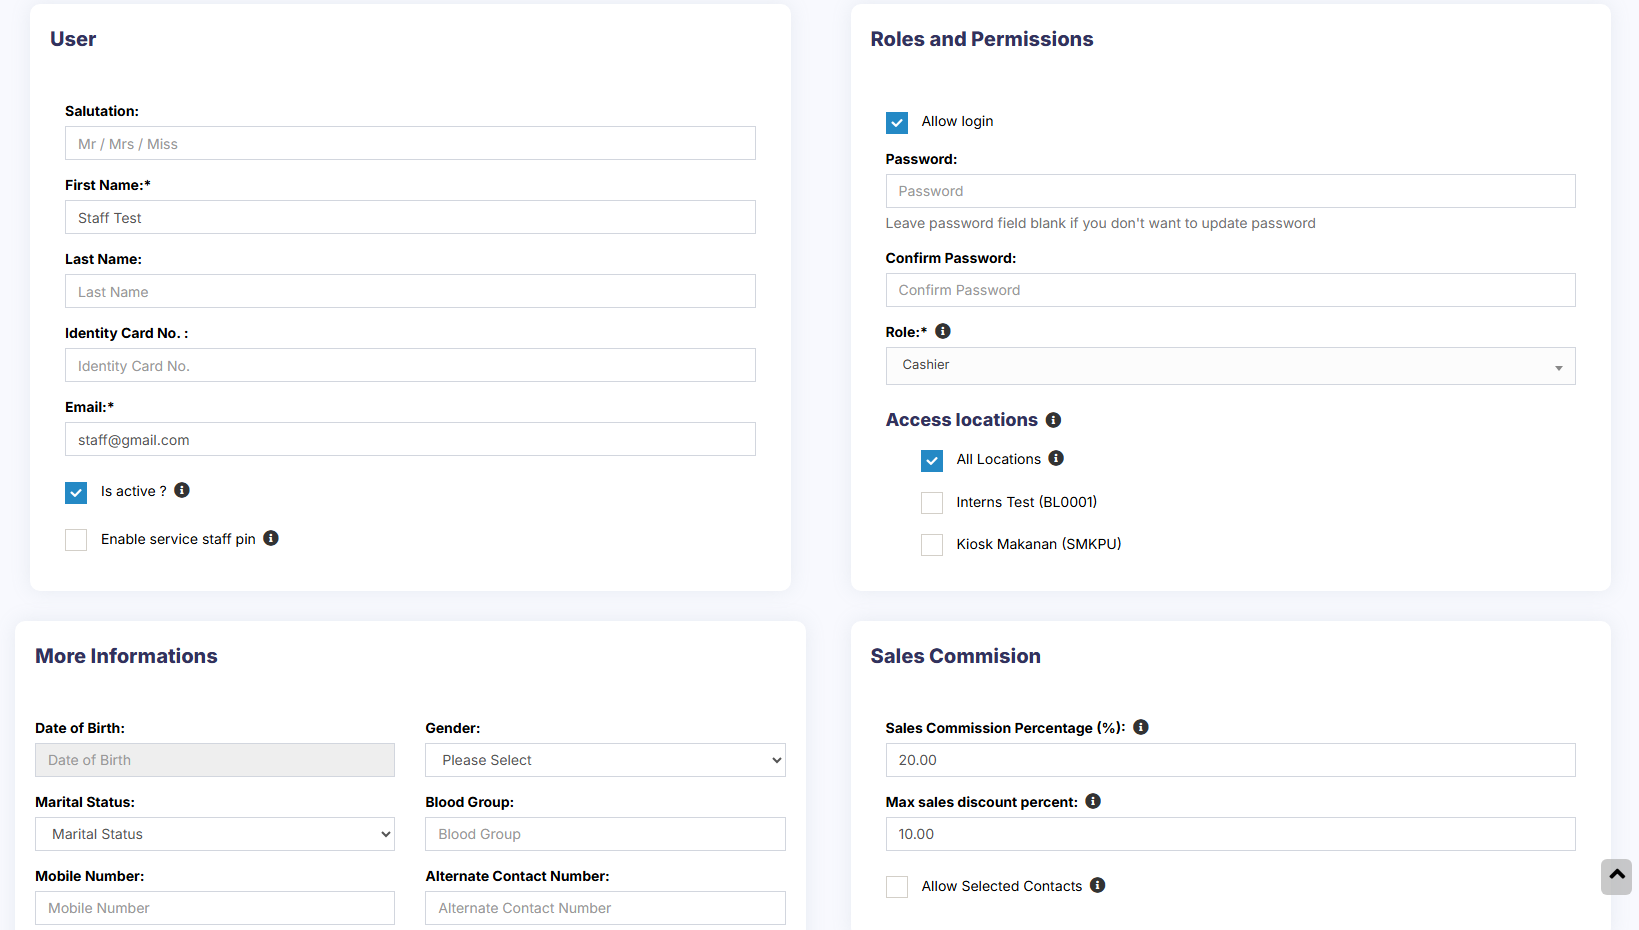Click Sales Commission Percentage info icon
1639x930 pixels.
tap(1141, 727)
